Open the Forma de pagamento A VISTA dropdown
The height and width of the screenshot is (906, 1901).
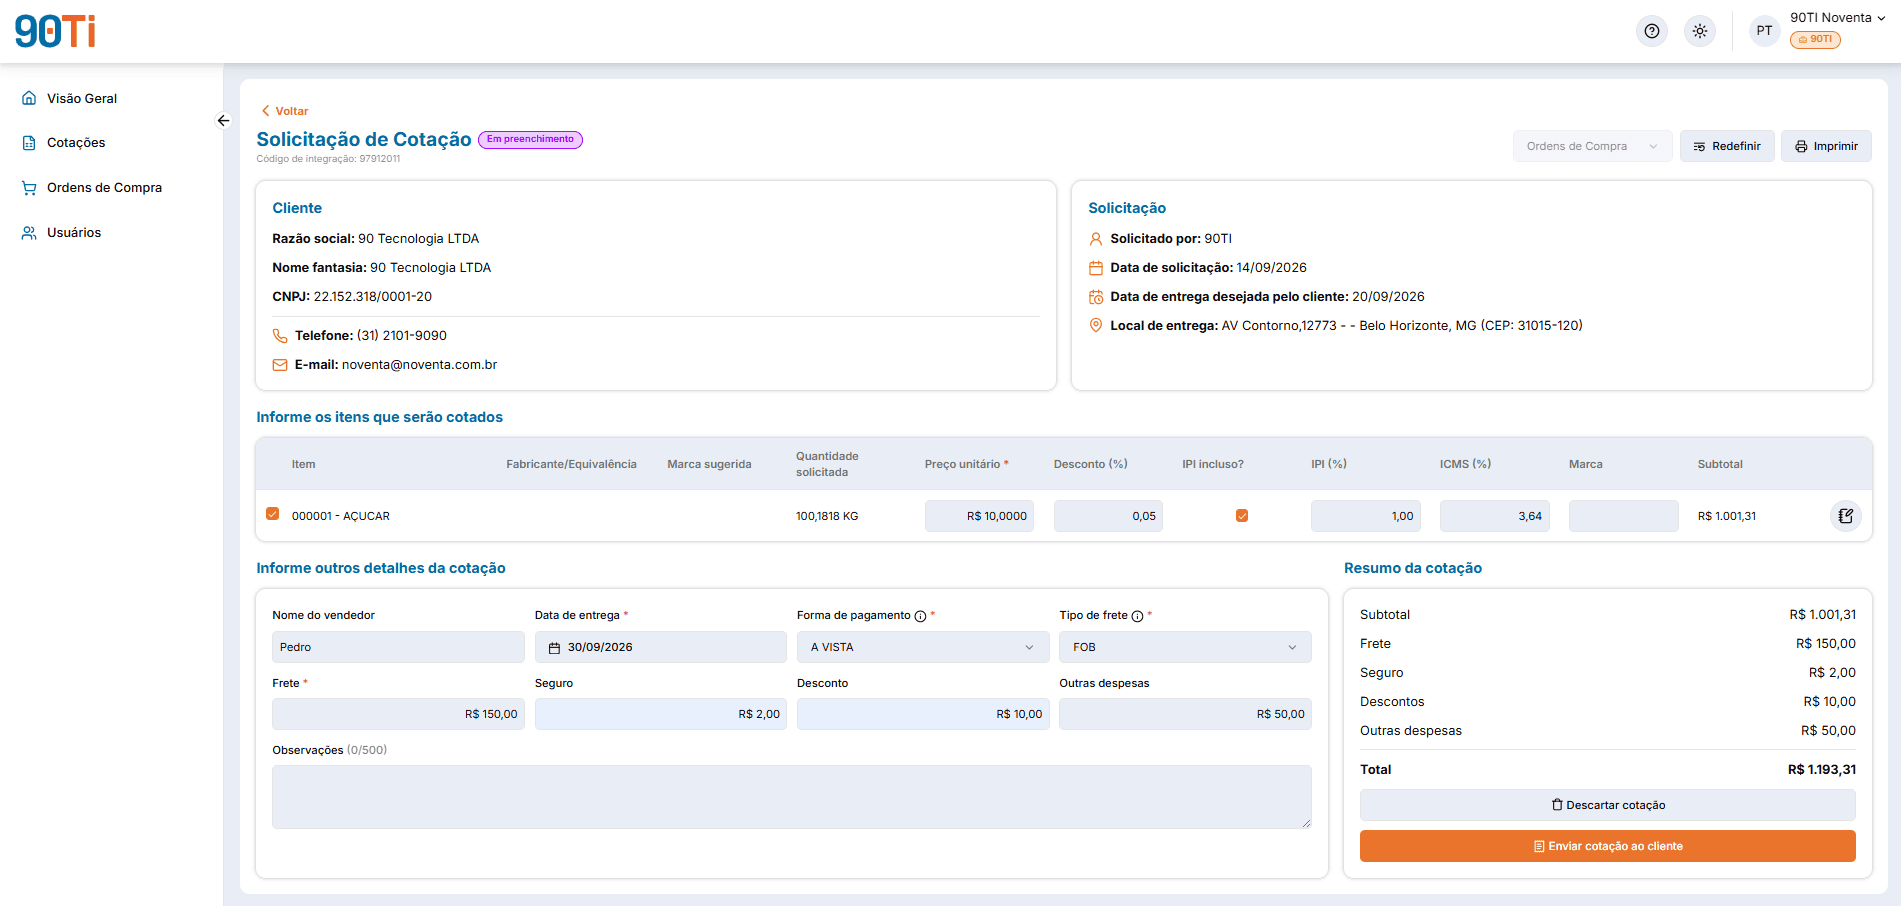pos(923,647)
